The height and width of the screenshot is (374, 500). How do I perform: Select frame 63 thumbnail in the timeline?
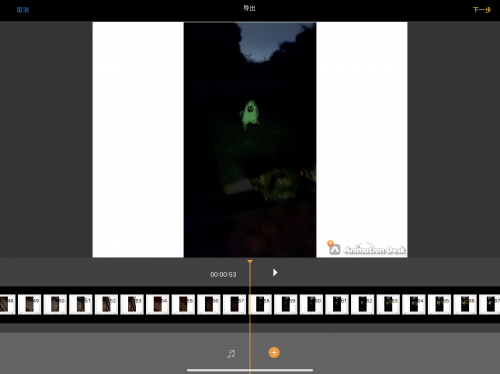388,304
